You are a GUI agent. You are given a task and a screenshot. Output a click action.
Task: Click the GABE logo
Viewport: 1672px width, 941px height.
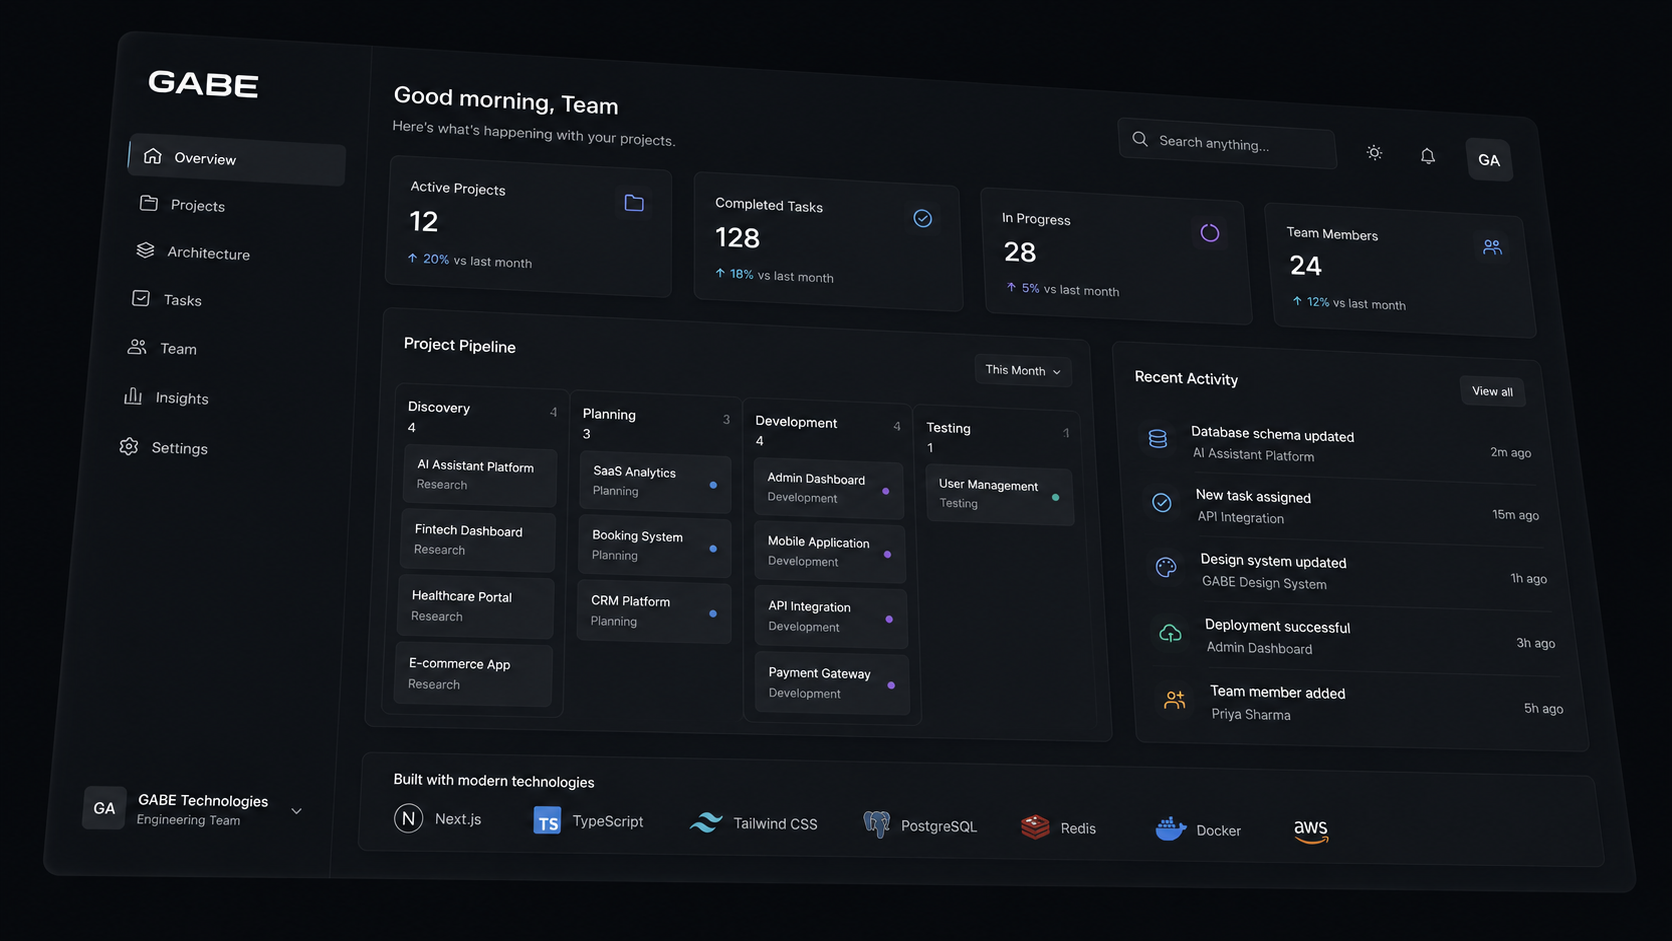[x=203, y=84]
